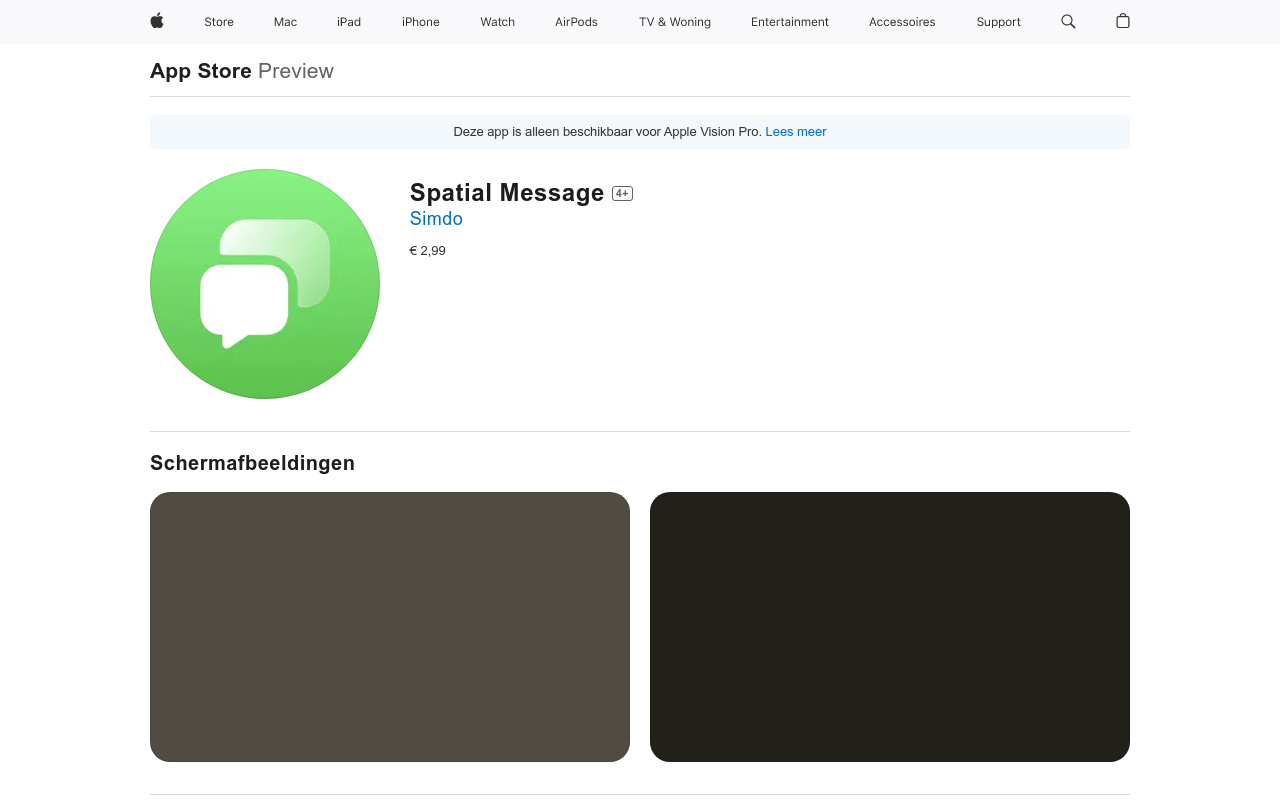Screen dimensions: 1280x800
Task: Click the € 2,99 price text
Action: [427, 251]
